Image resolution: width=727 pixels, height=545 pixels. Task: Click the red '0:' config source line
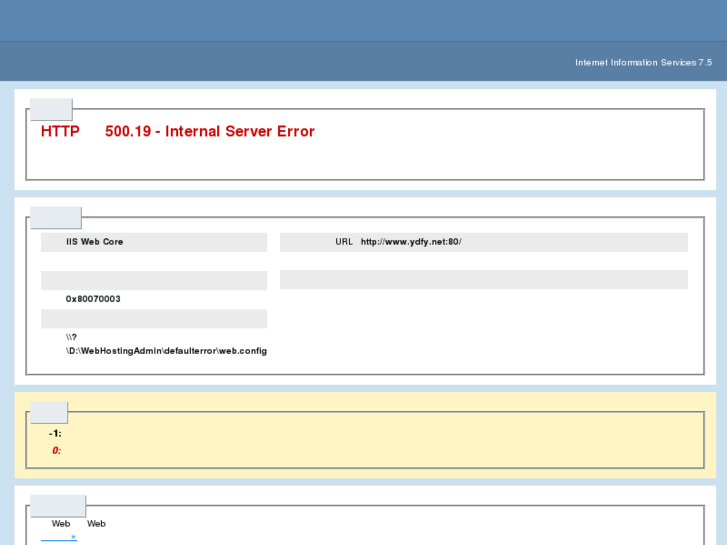[57, 450]
